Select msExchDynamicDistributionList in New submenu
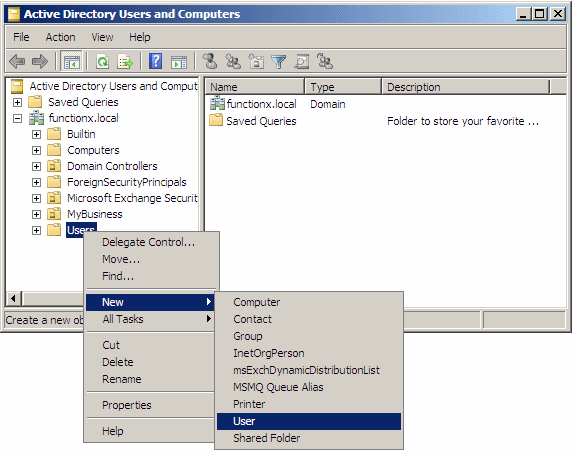The image size is (573, 453). [309, 370]
